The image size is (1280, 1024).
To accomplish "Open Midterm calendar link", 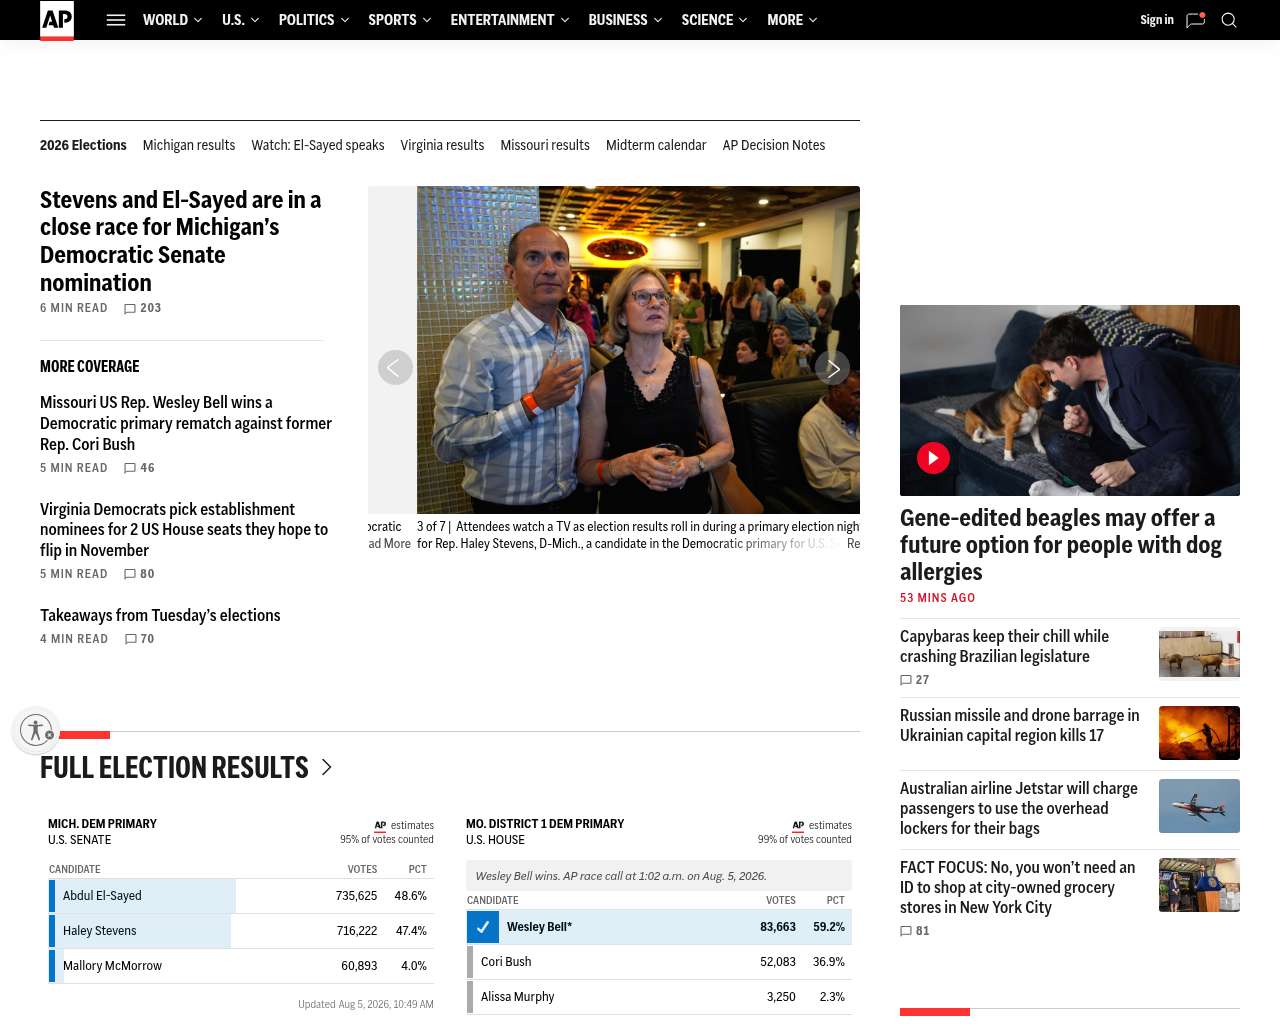I will point(656,145).
